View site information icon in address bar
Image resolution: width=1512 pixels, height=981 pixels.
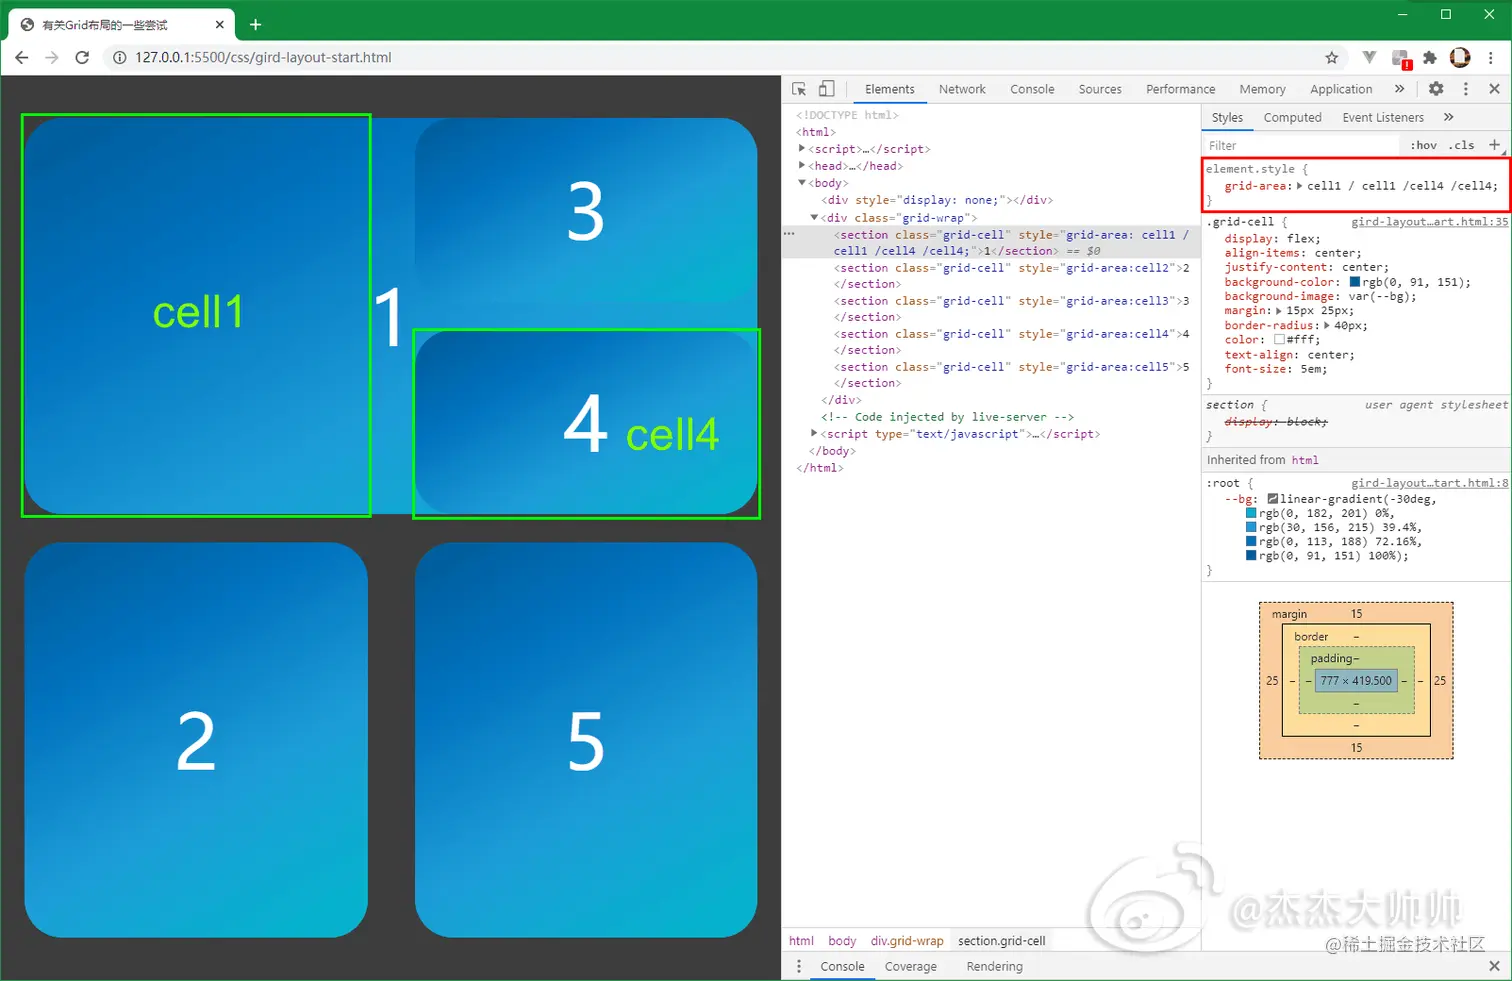coord(119,58)
